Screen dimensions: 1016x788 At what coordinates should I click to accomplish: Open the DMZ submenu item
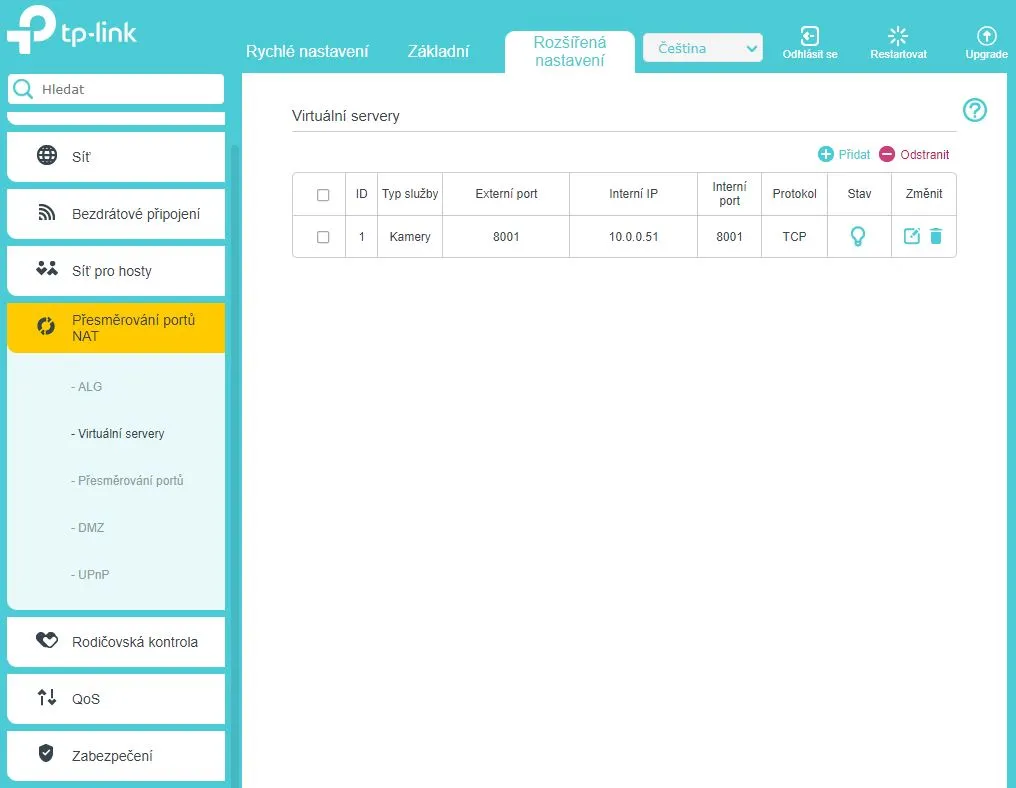point(91,527)
